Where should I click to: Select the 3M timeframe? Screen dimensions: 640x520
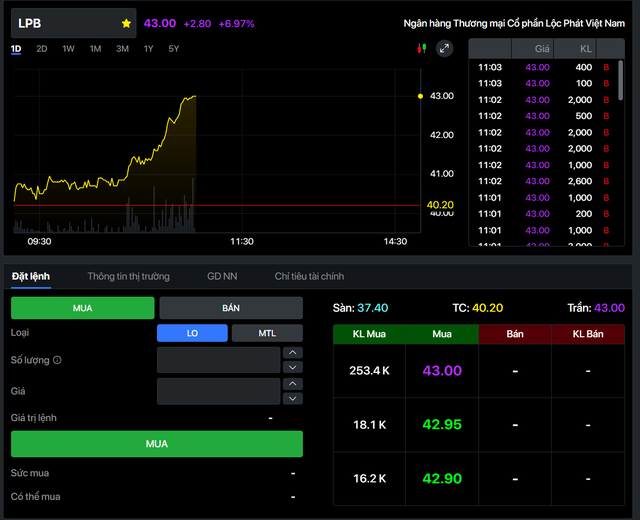pyautogui.click(x=122, y=49)
